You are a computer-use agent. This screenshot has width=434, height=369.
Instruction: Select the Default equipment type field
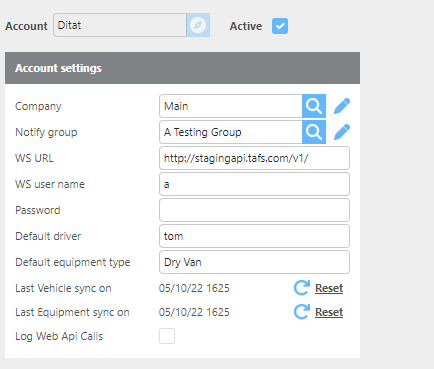coord(254,262)
